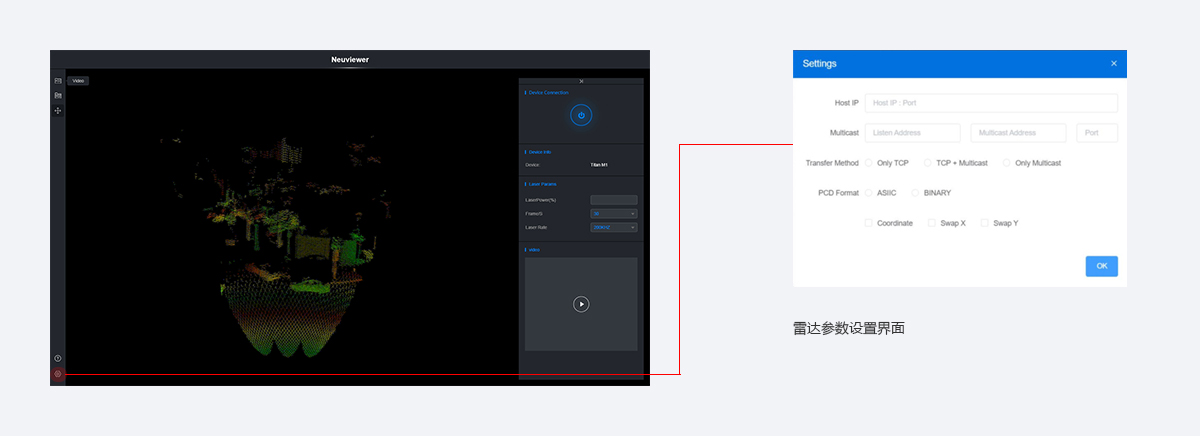Click the Video tab at top left
1200x436 pixels.
point(79,80)
